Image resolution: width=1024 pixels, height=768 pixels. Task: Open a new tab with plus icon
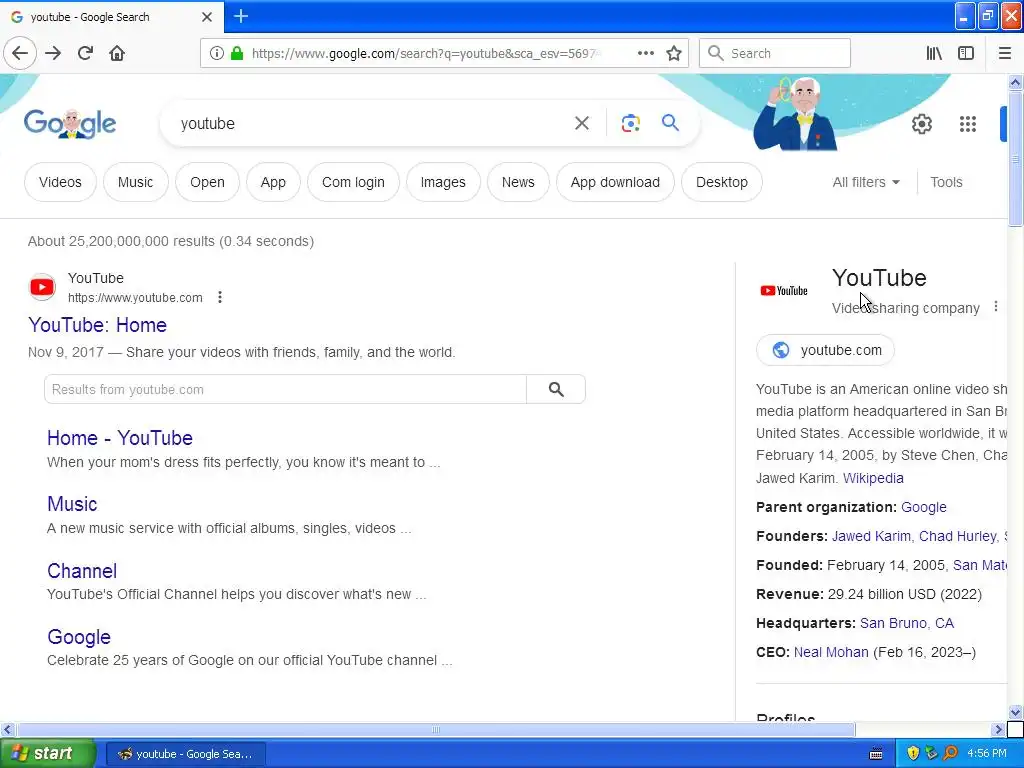[x=240, y=16]
